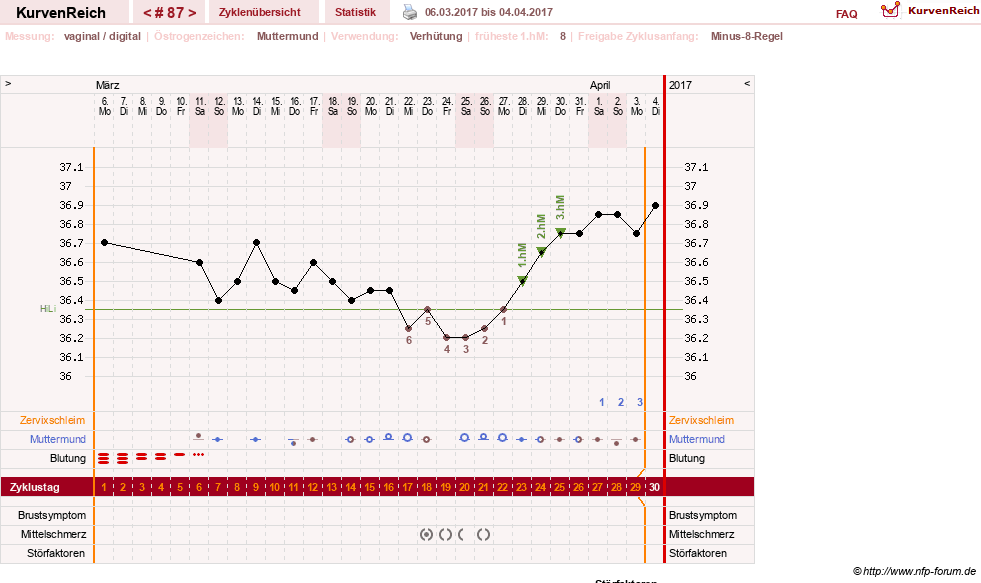Click the low temperature point numbered 6
981x583 pixels.
pyautogui.click(x=409, y=328)
